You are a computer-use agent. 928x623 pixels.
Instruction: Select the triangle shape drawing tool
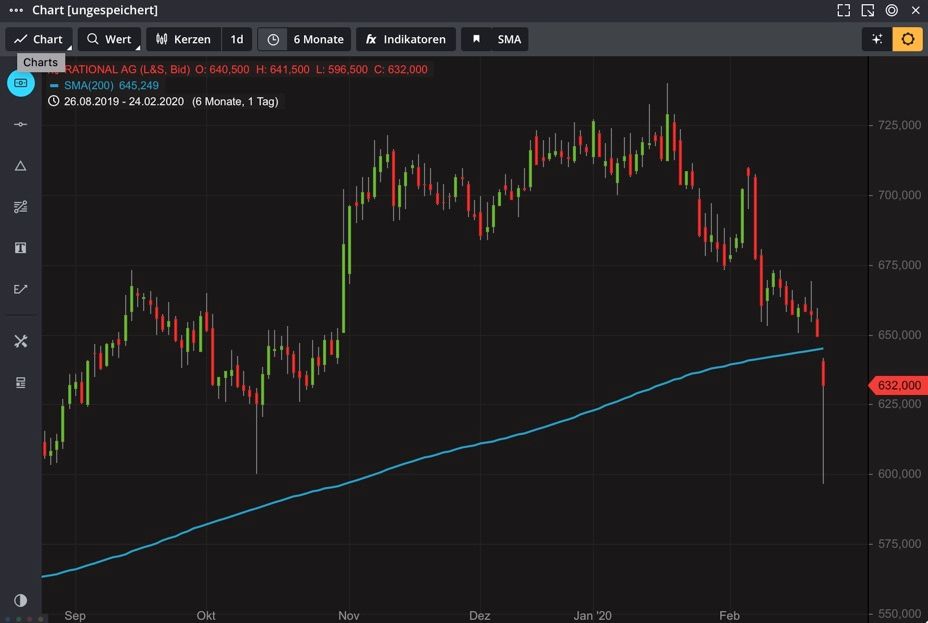tap(20, 166)
